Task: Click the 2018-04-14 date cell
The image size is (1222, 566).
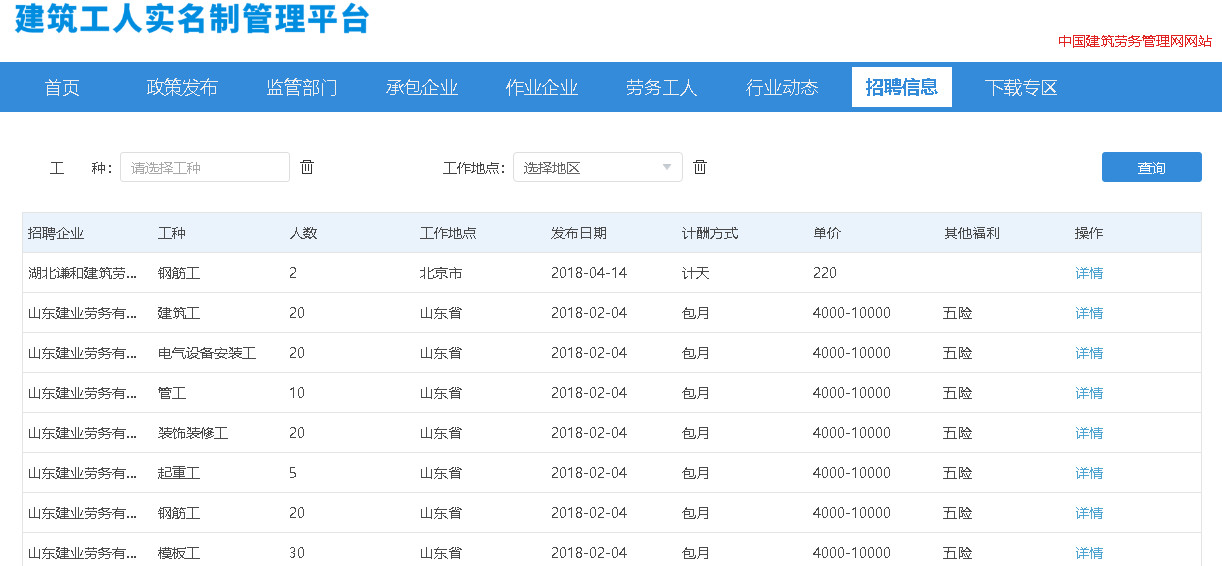Action: tap(589, 273)
